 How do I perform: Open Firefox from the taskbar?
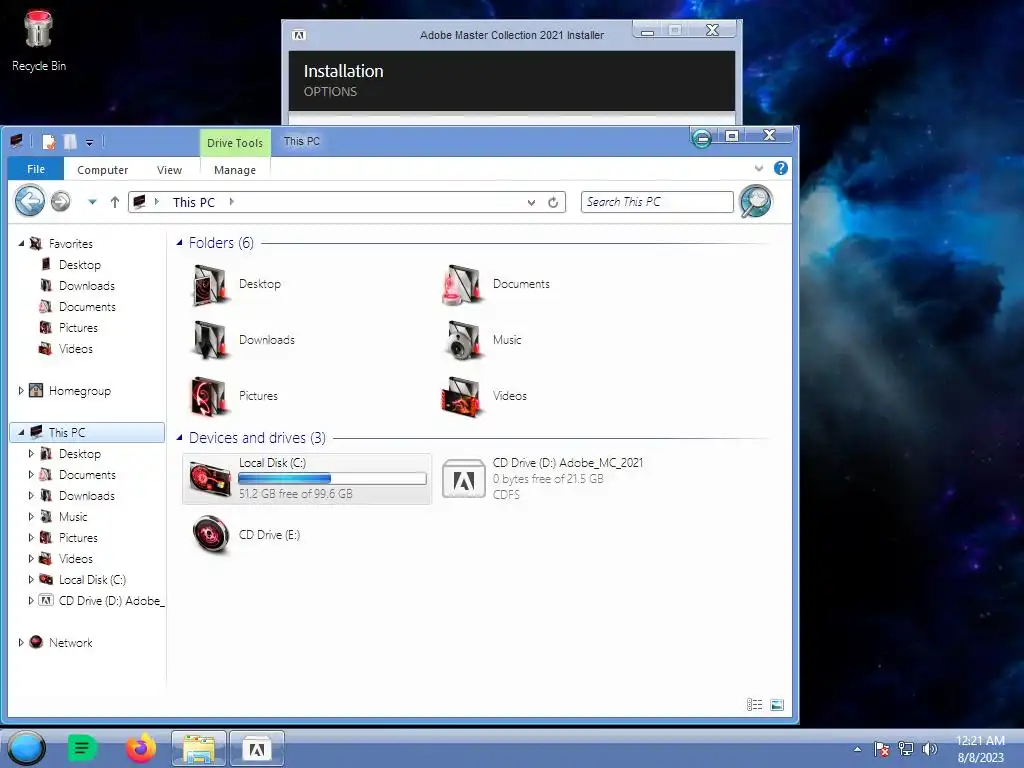(141, 748)
